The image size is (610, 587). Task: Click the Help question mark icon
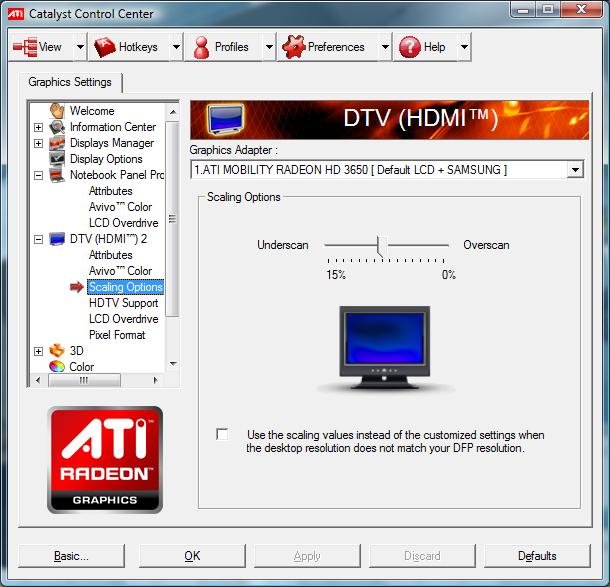click(x=410, y=47)
